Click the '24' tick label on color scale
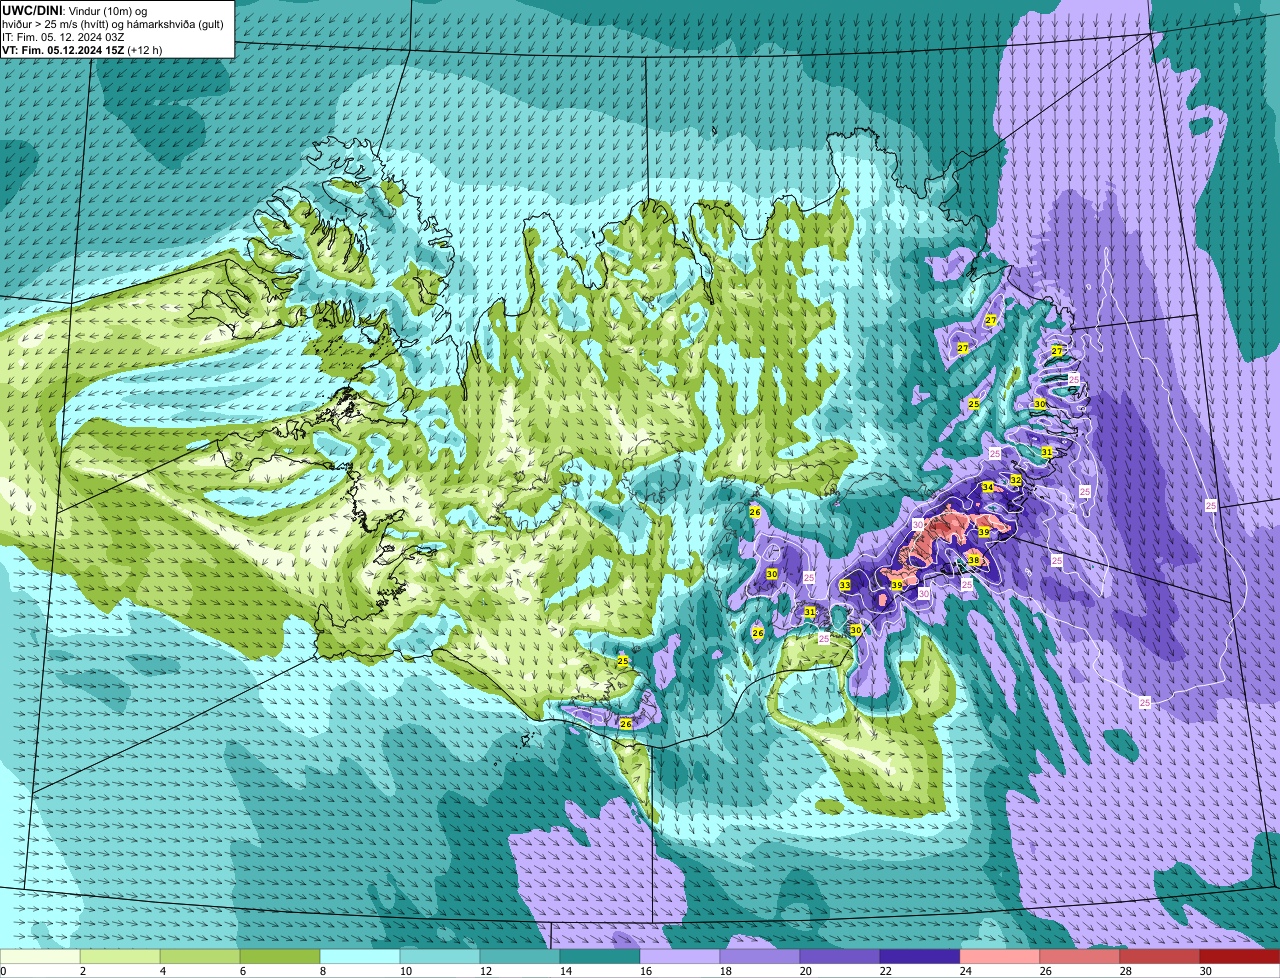 [x=966, y=971]
